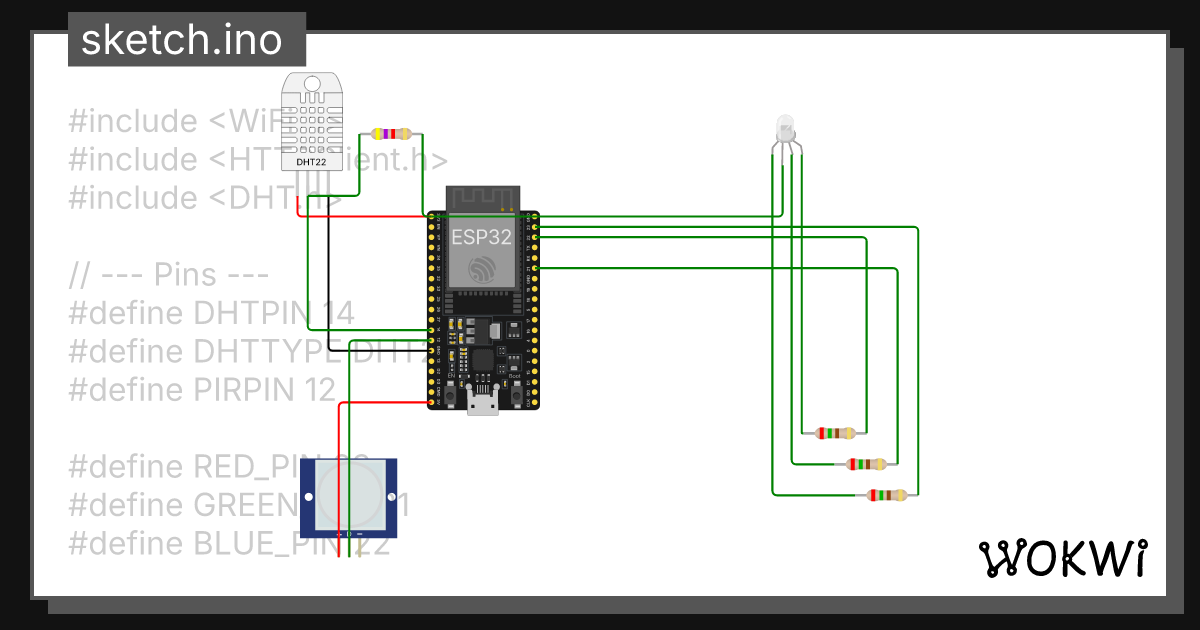Select the middle LED resistor

point(866,464)
